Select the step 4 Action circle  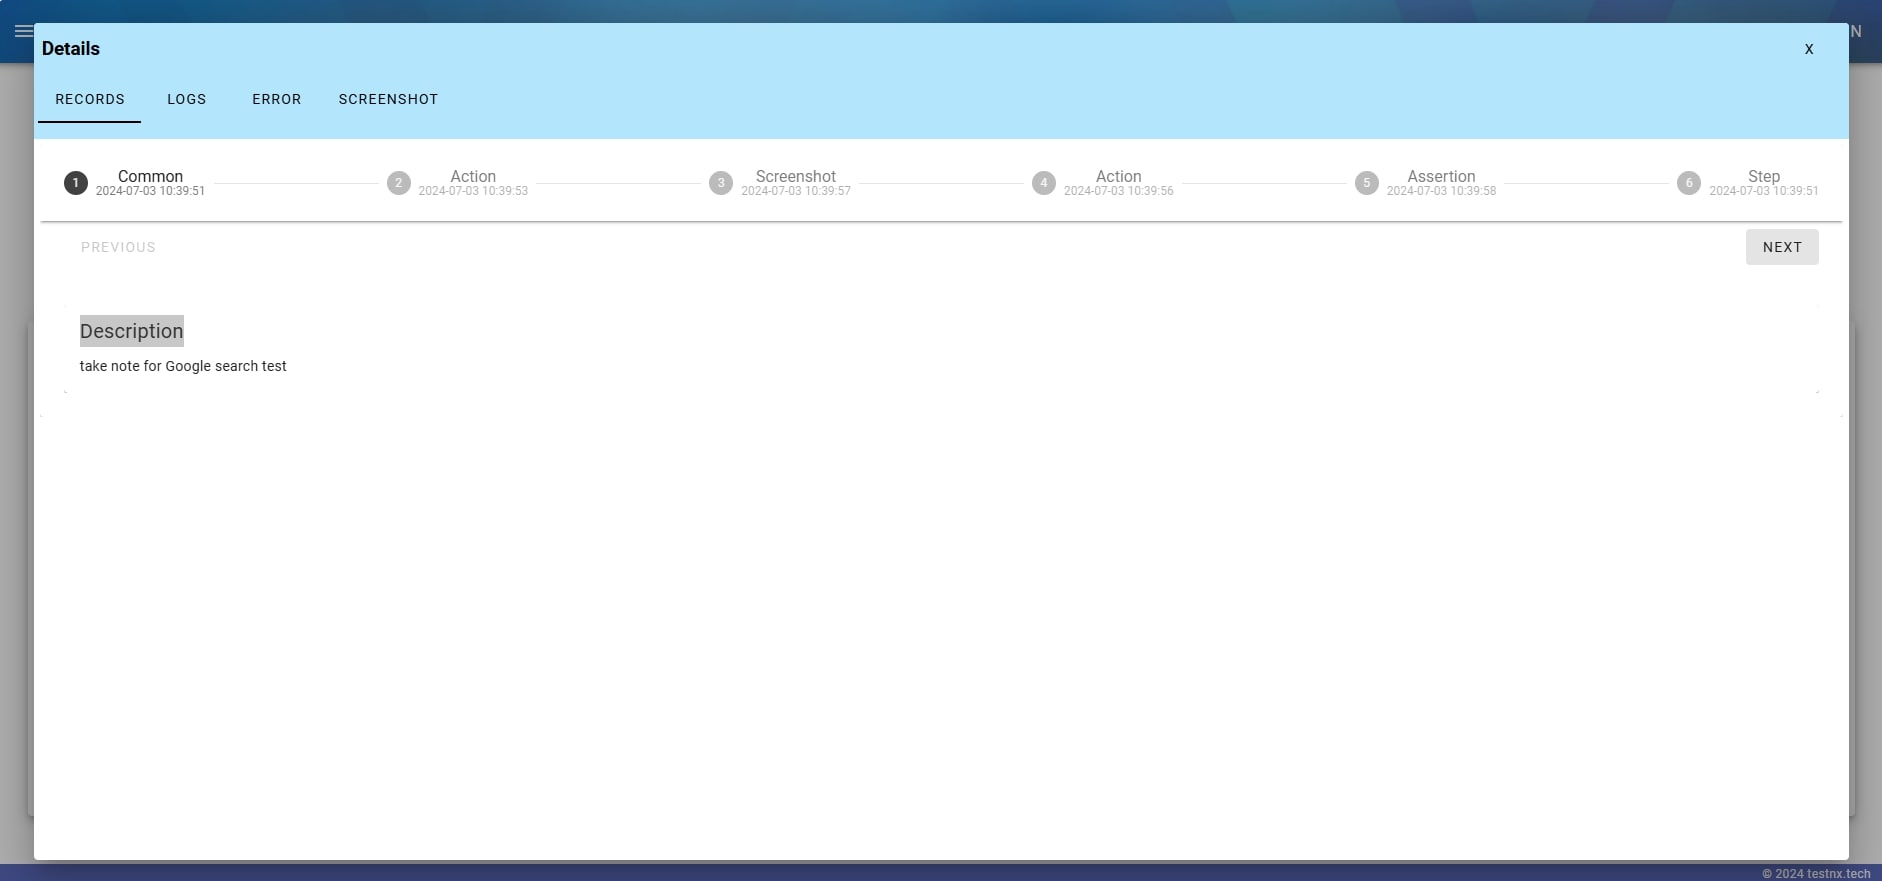[x=1043, y=183]
